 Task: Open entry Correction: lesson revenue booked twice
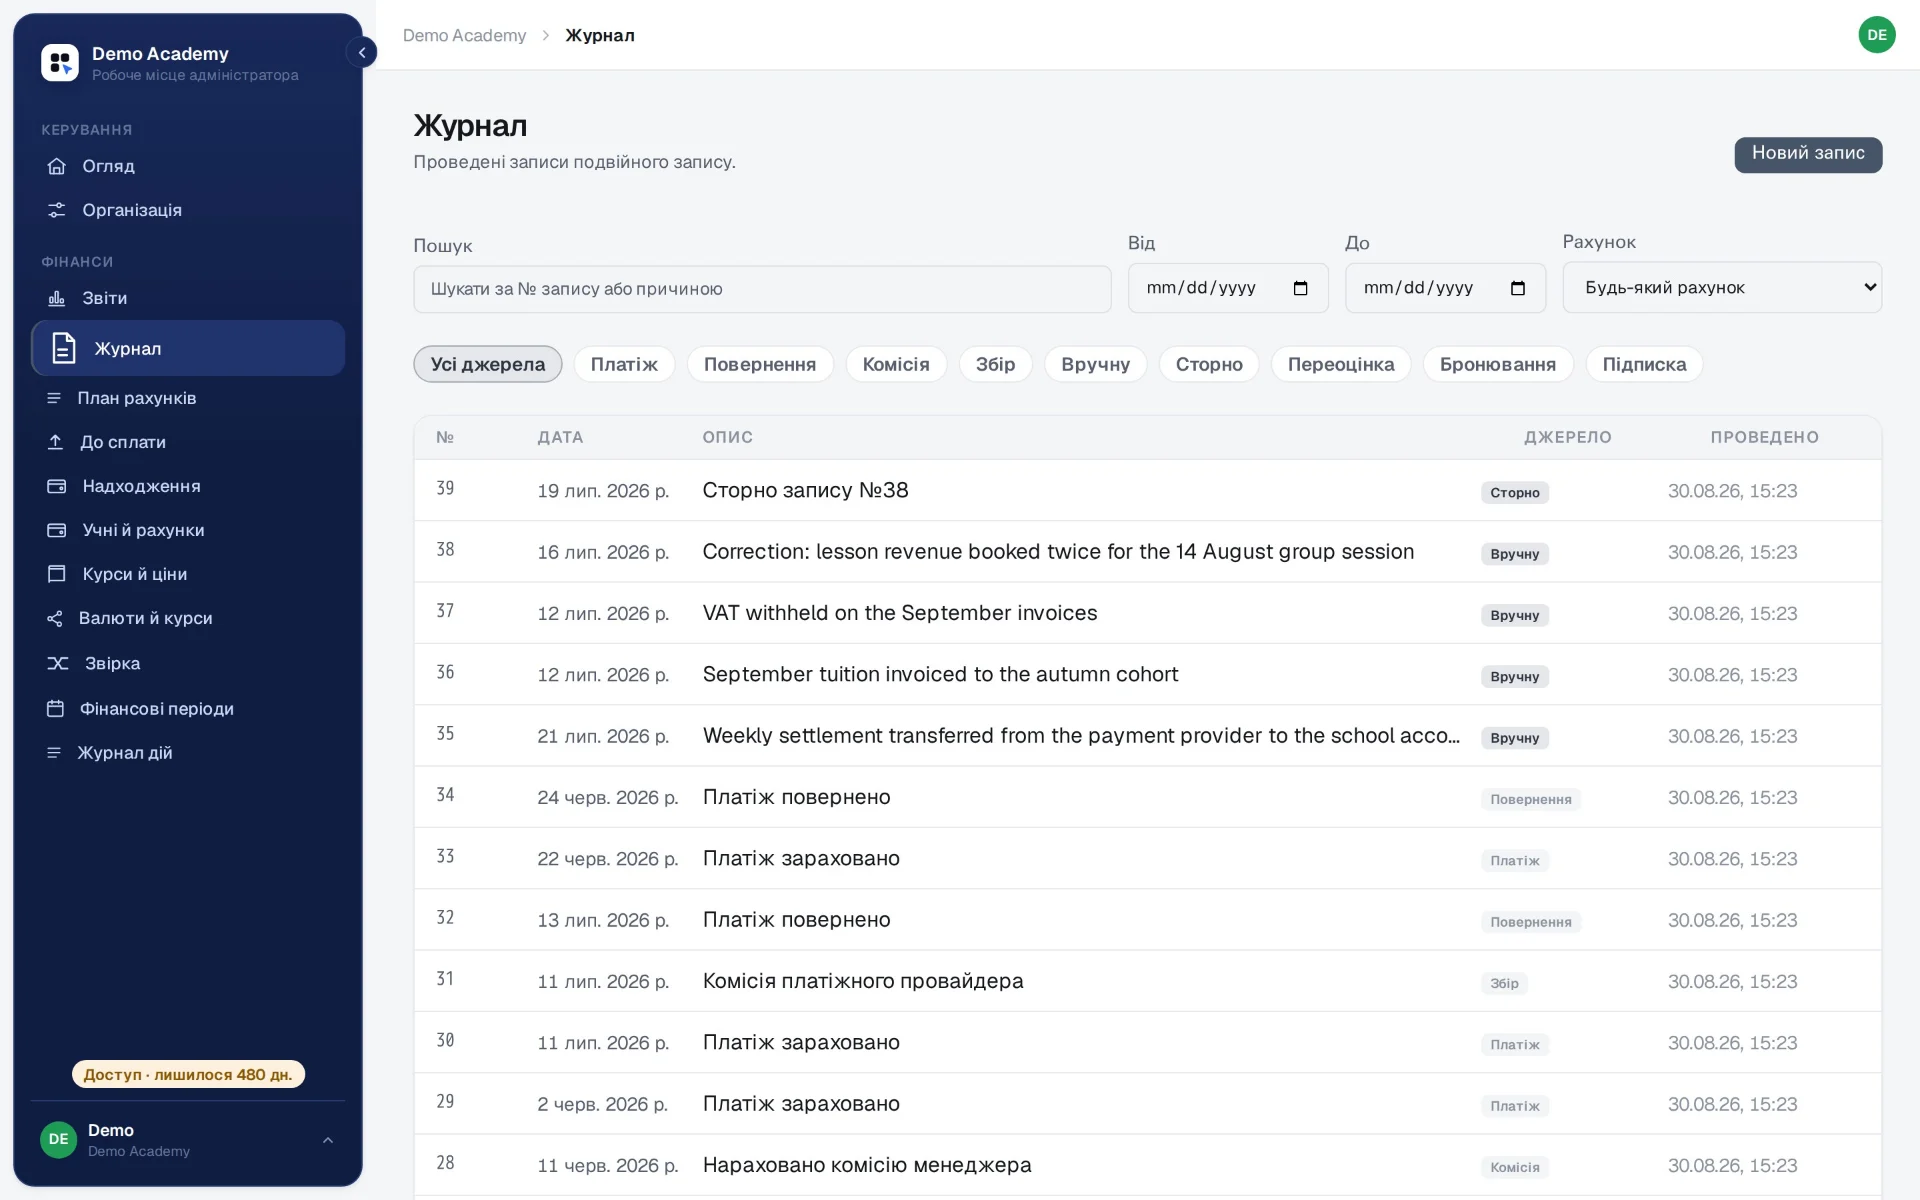pos(1148,552)
